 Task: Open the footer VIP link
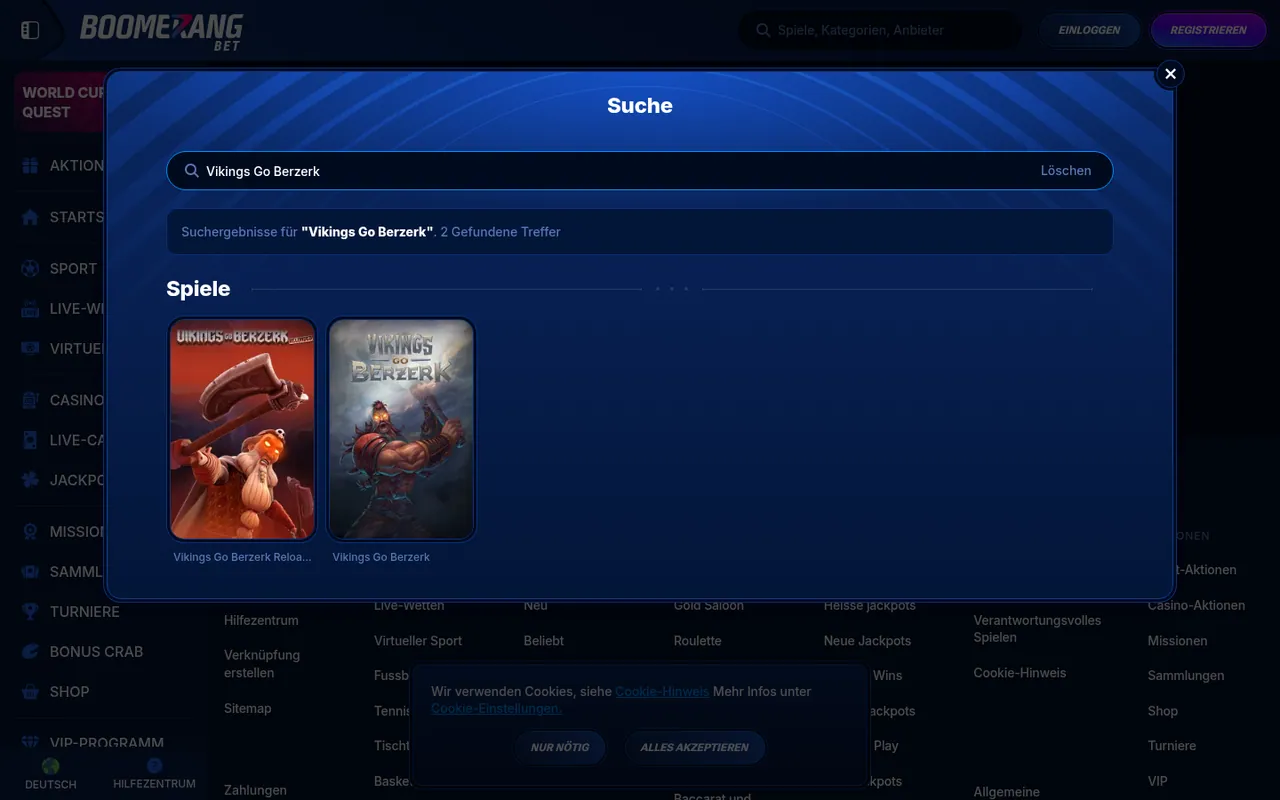pyautogui.click(x=1157, y=781)
